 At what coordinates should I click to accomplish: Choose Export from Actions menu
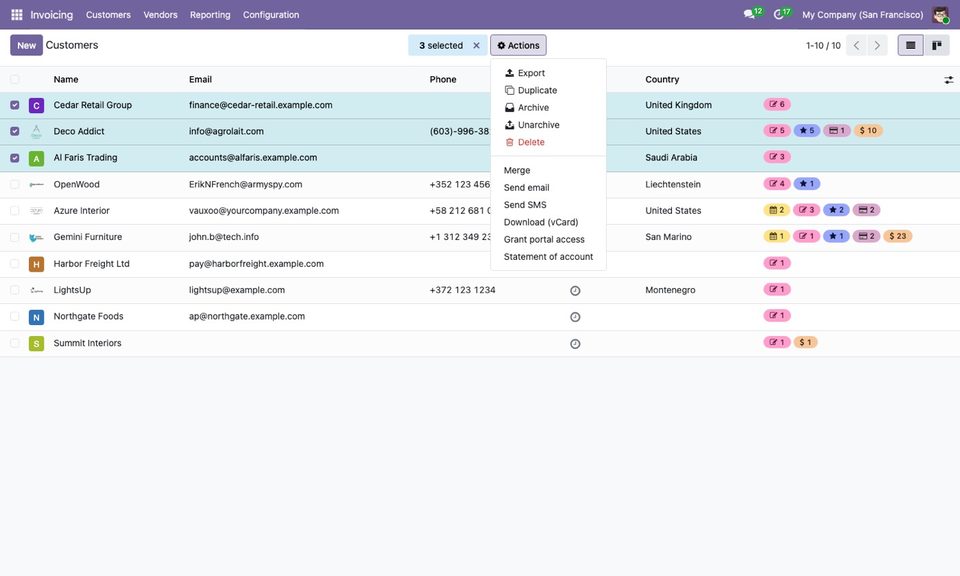click(548, 73)
